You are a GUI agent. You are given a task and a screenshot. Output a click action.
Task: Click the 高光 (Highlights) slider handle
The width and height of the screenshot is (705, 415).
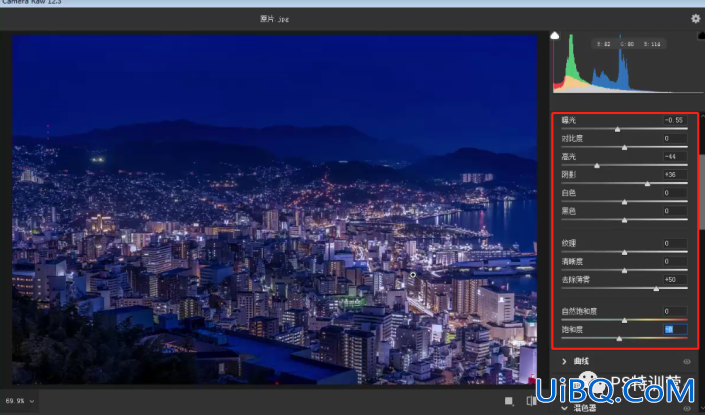tap(597, 165)
